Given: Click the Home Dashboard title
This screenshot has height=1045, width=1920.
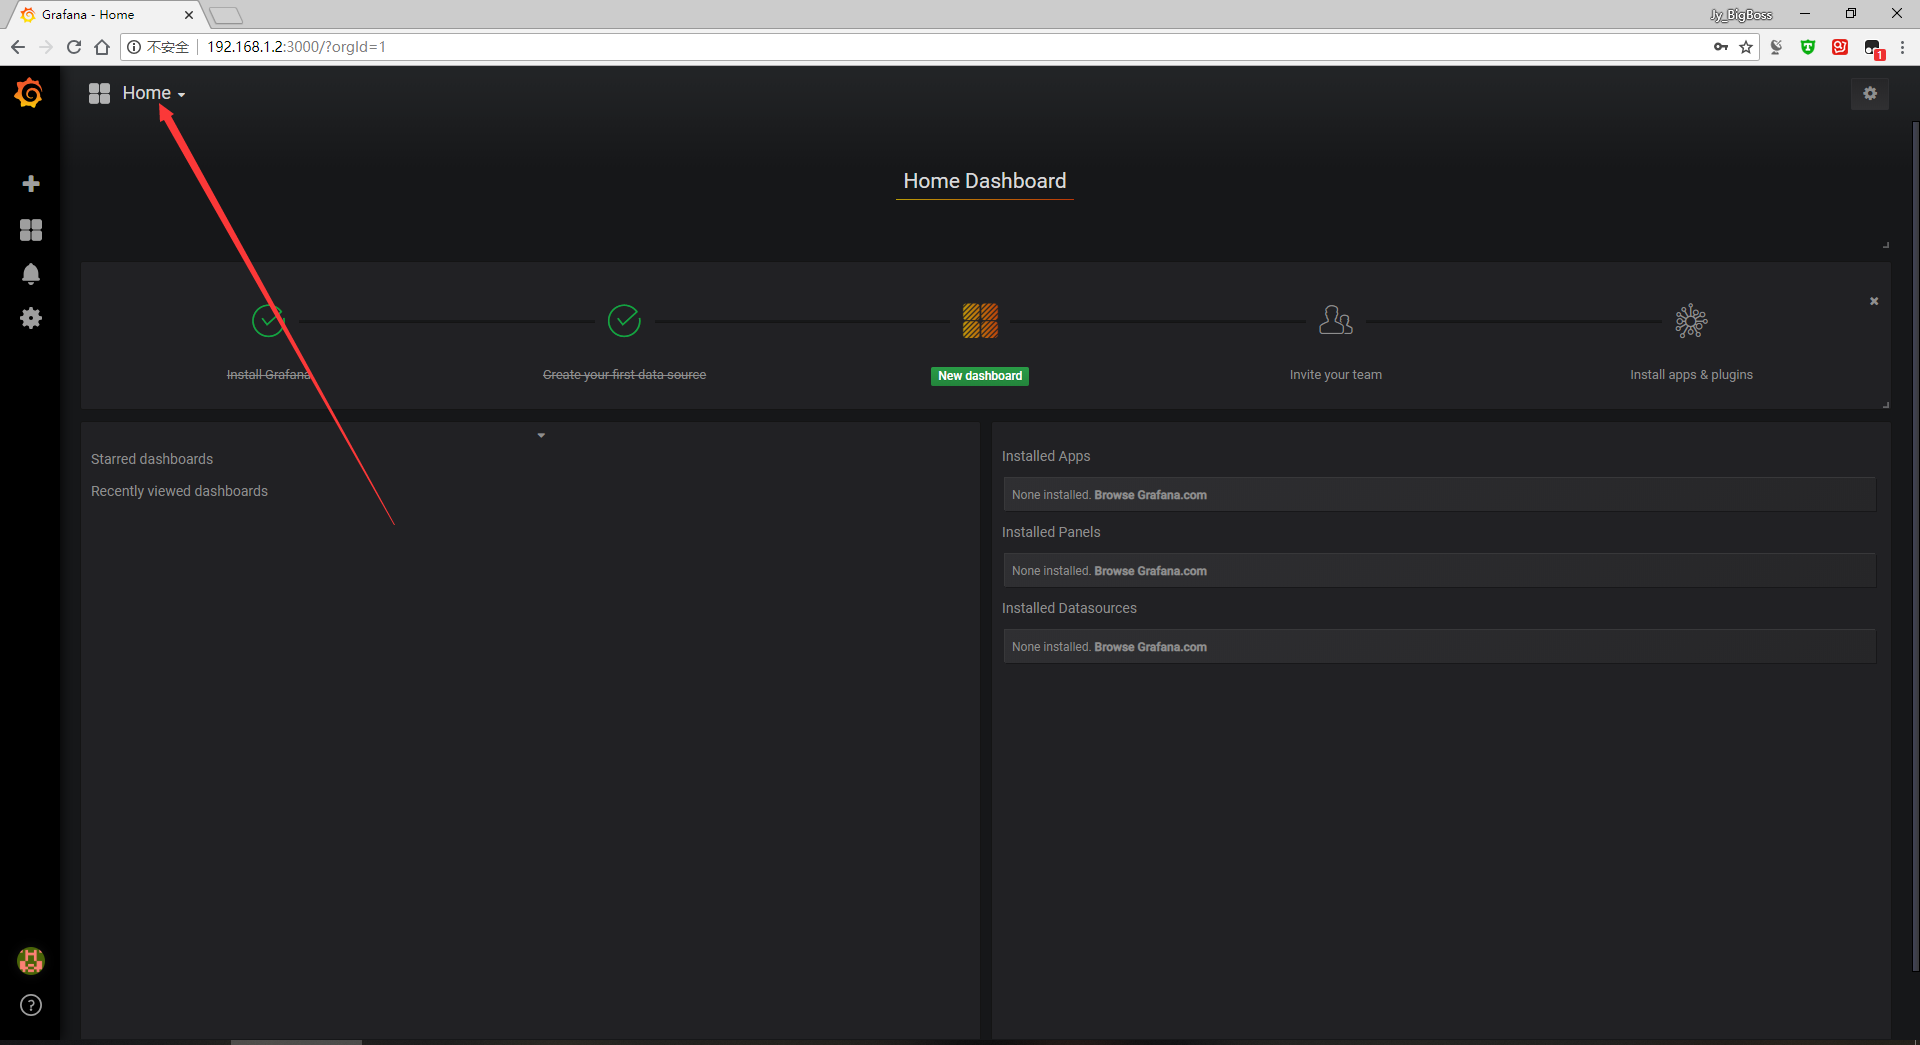Looking at the screenshot, I should (985, 181).
